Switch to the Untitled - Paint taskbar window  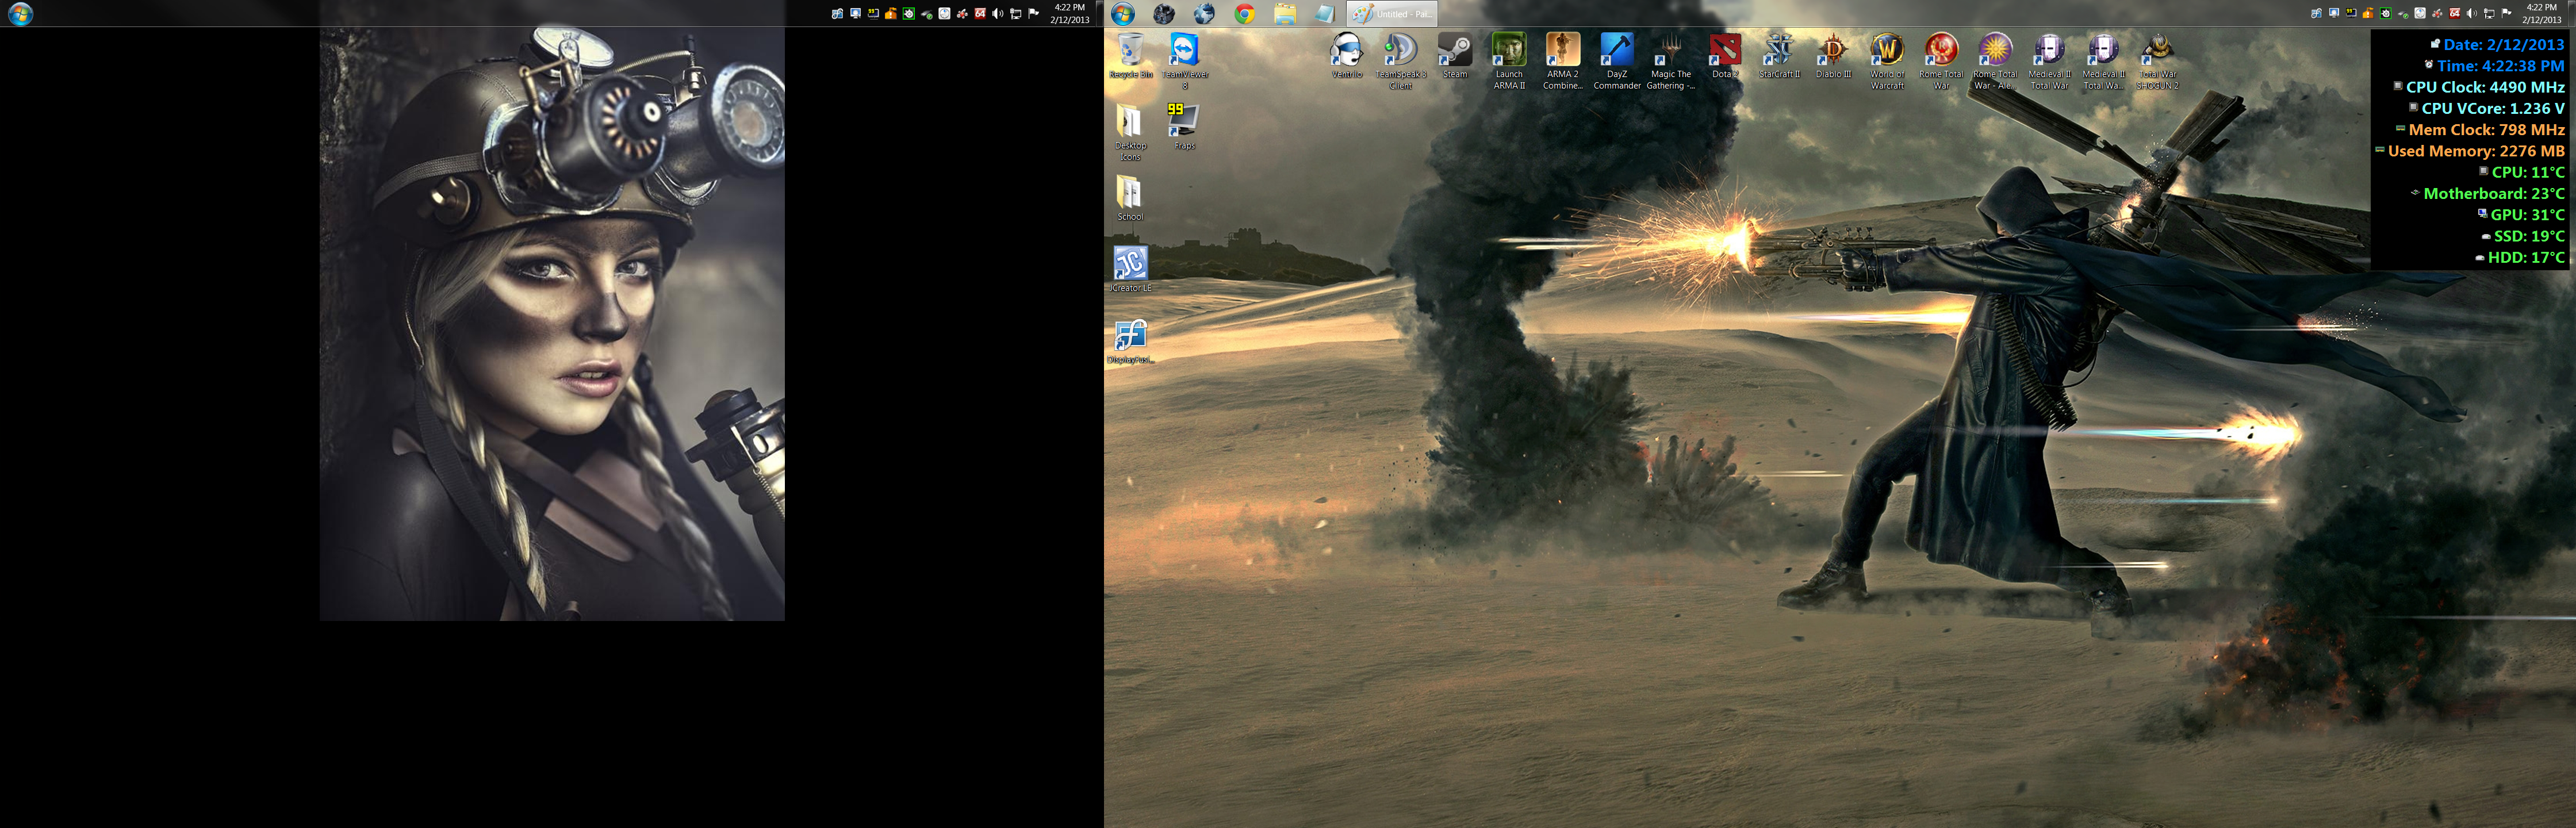click(1392, 14)
